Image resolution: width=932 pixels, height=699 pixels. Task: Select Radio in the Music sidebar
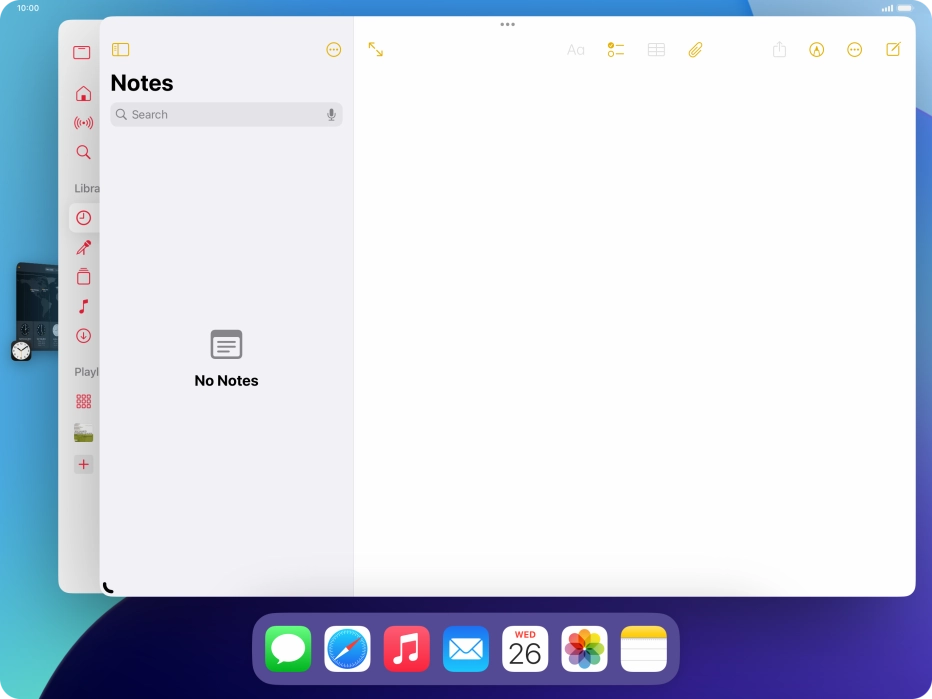(x=84, y=122)
